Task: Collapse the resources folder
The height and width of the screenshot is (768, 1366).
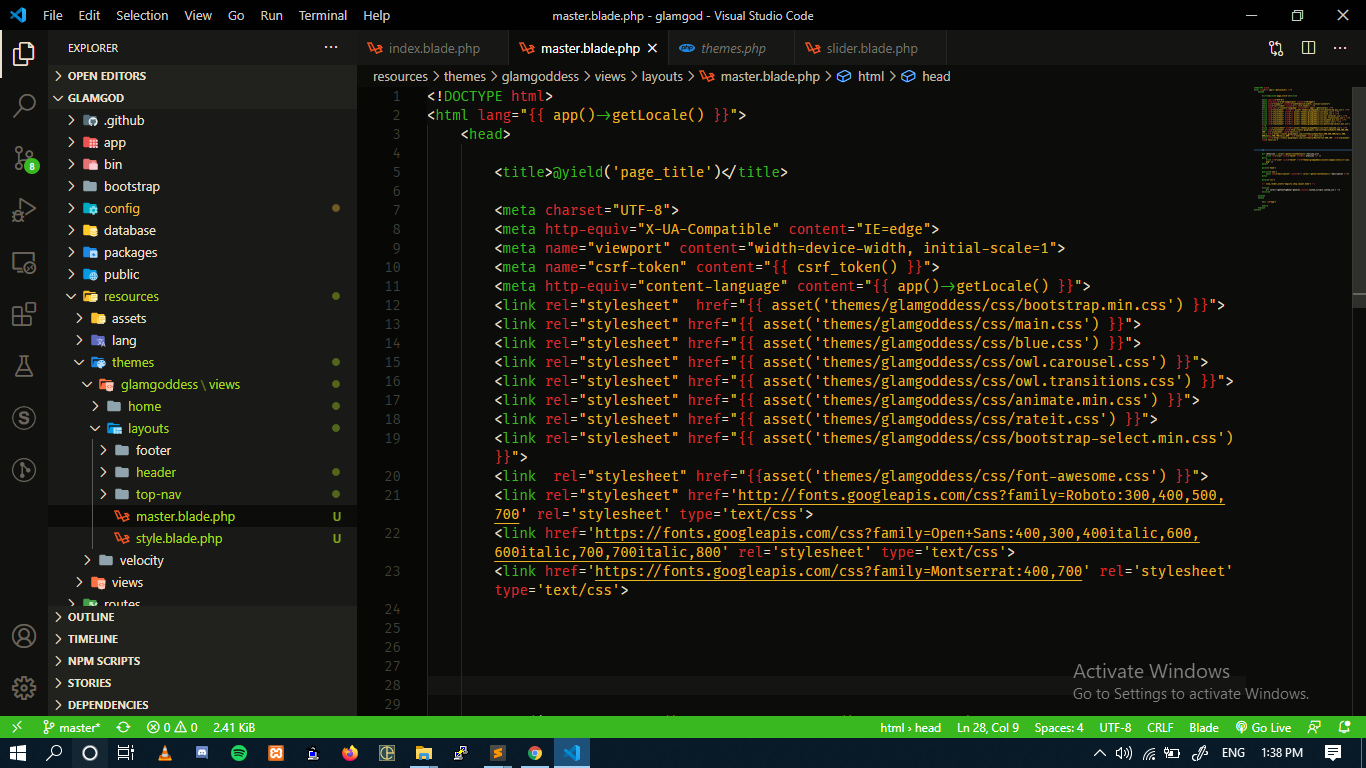Action: coord(202,296)
